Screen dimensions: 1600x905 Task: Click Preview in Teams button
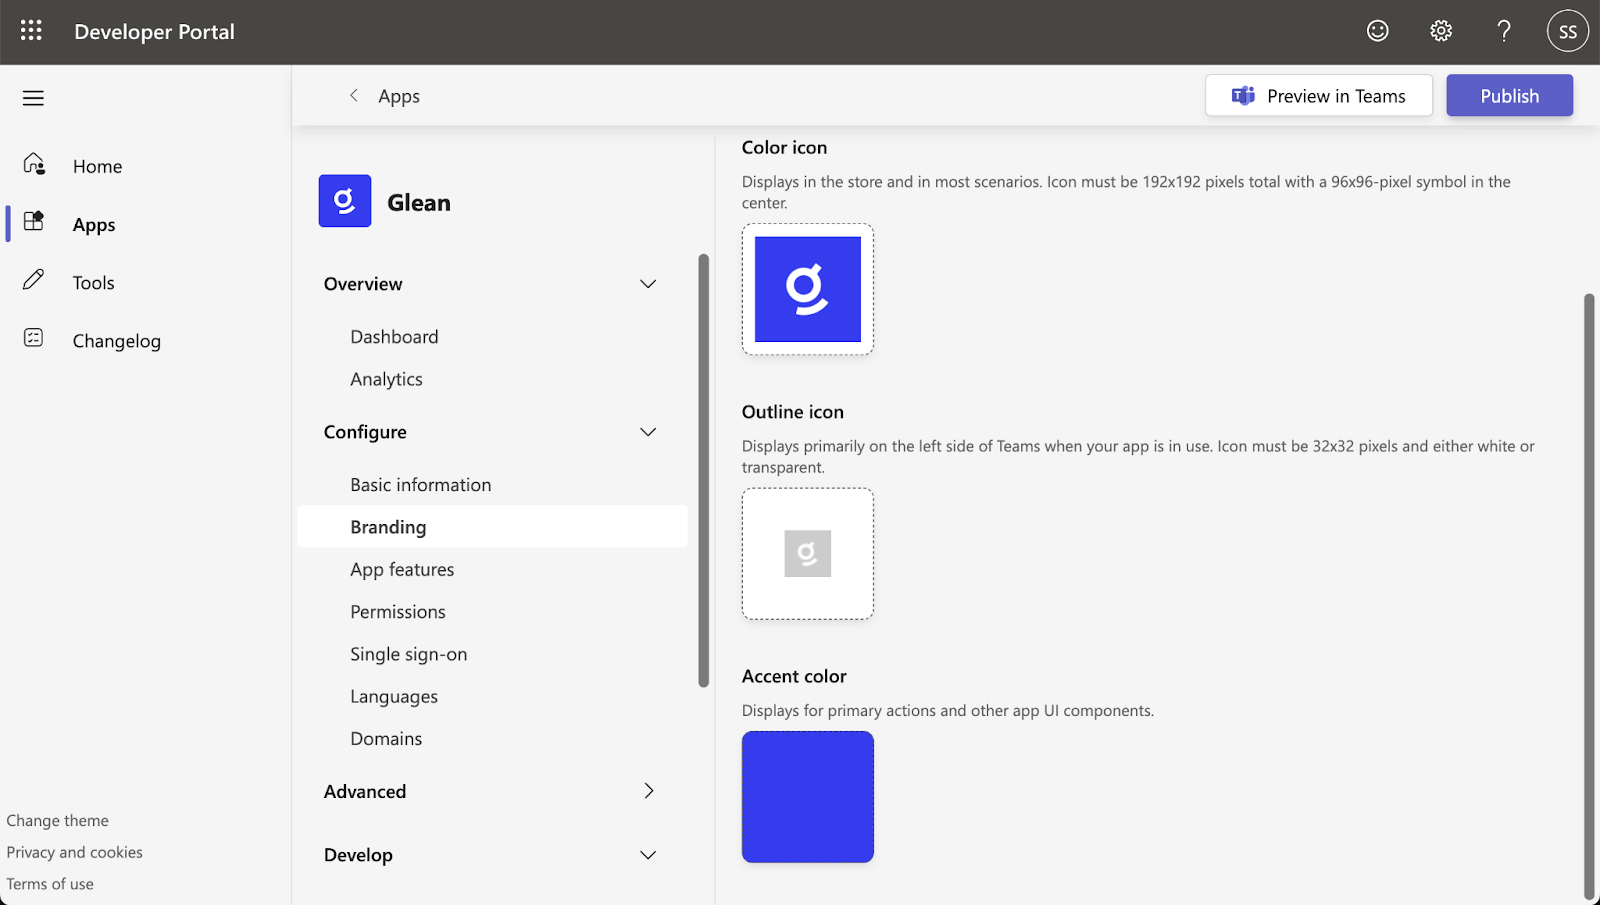tap(1319, 96)
